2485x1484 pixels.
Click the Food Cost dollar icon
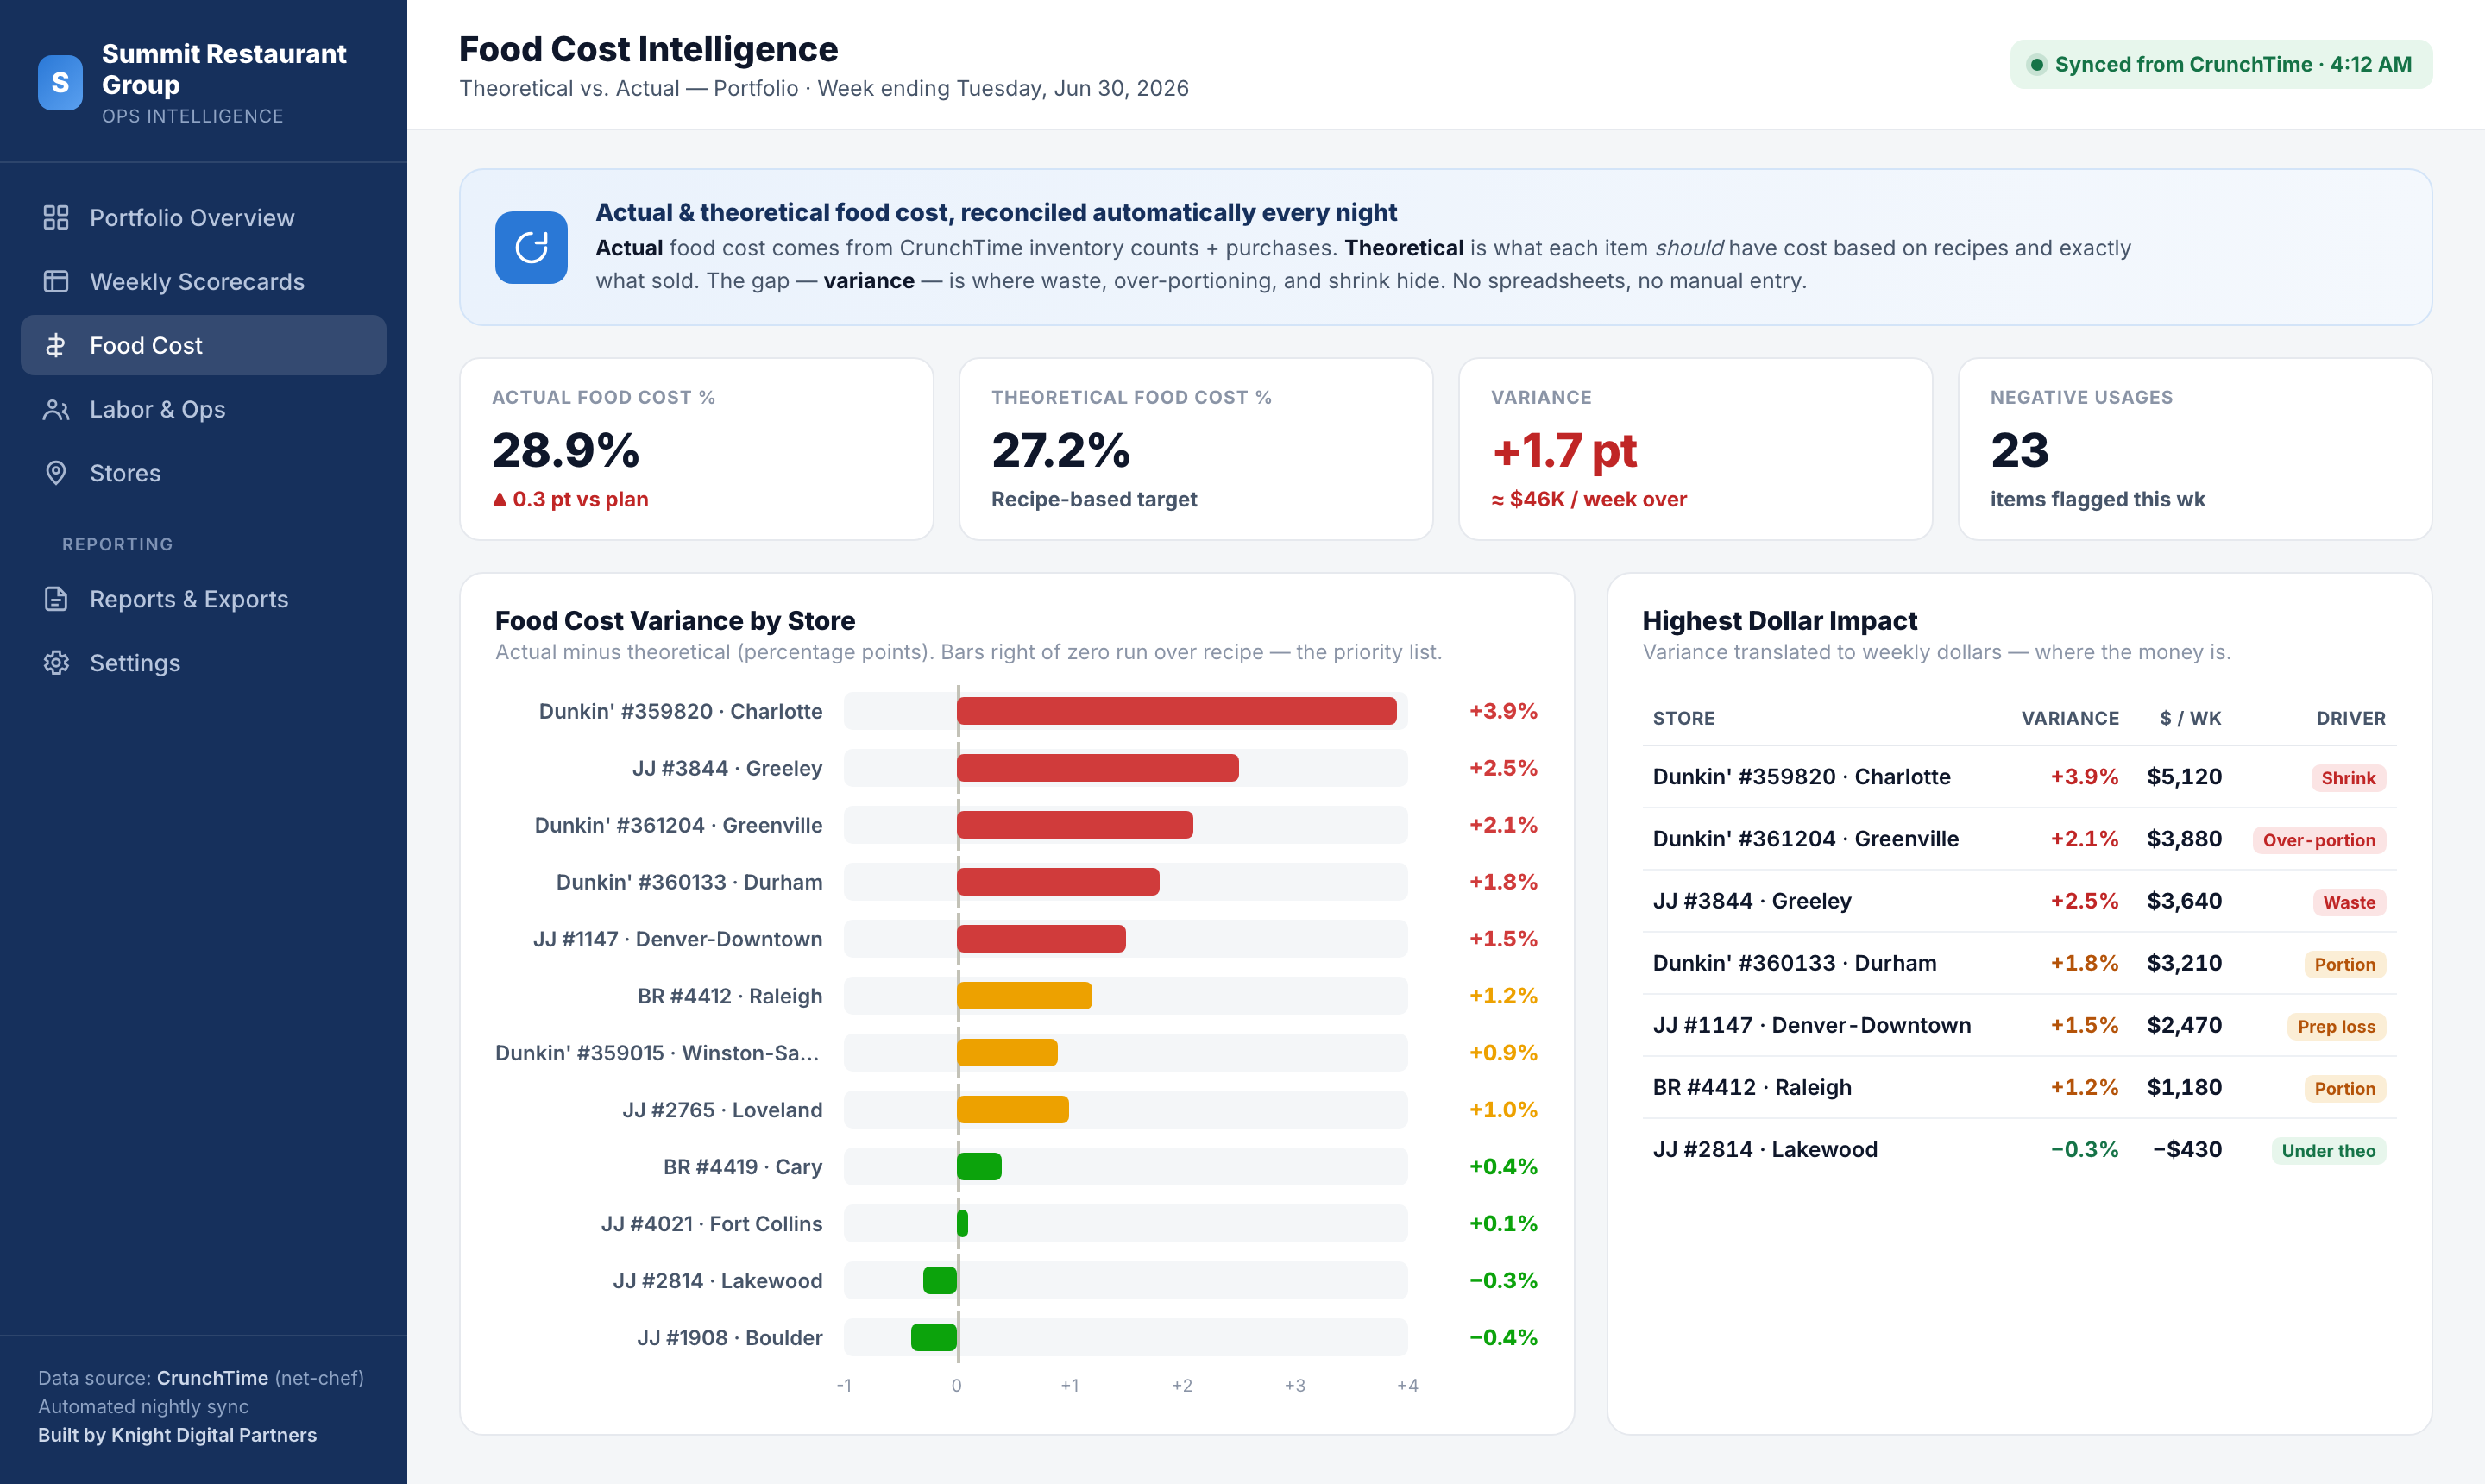coord(56,346)
